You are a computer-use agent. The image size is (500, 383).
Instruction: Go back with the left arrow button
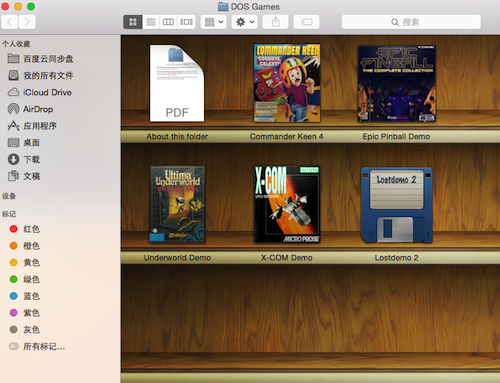click(10, 22)
